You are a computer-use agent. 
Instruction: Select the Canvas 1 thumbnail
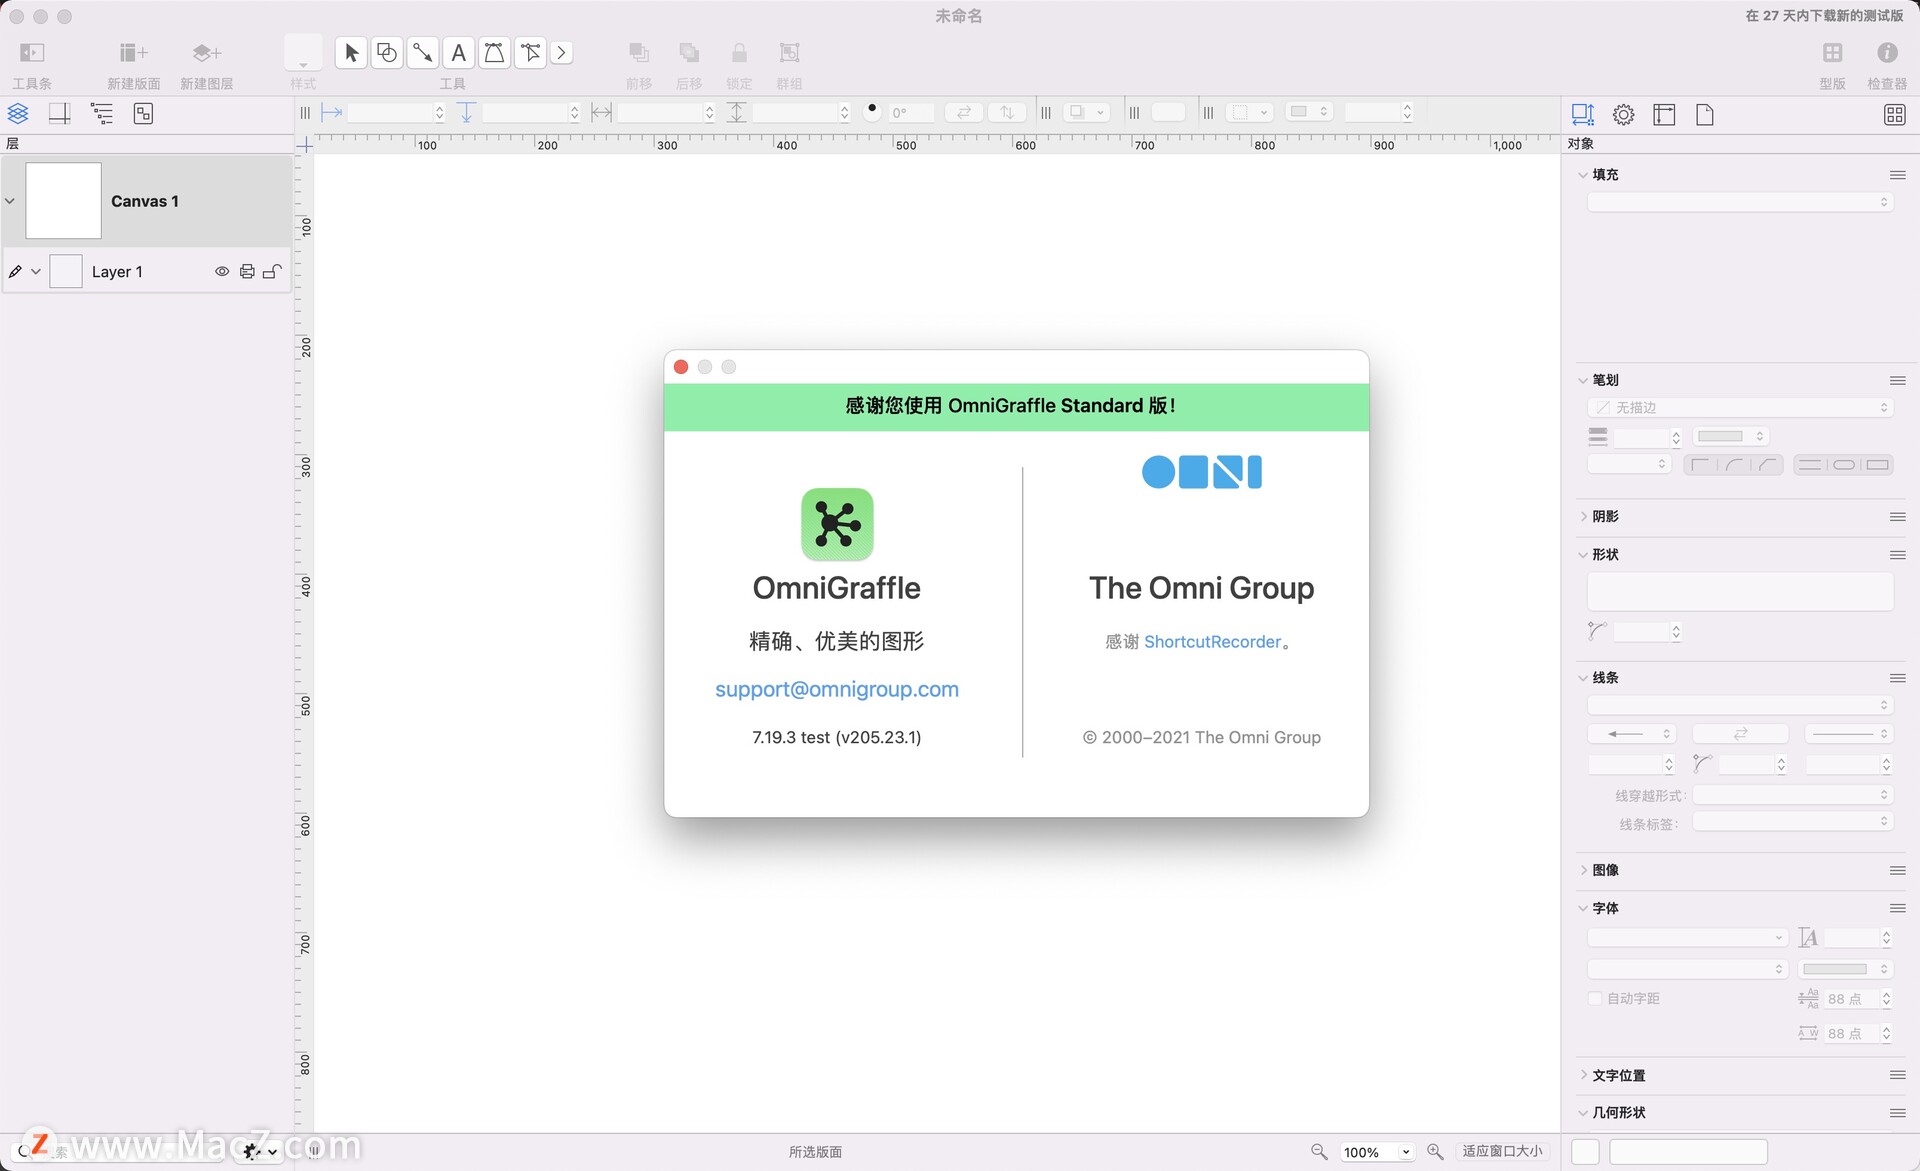[63, 201]
